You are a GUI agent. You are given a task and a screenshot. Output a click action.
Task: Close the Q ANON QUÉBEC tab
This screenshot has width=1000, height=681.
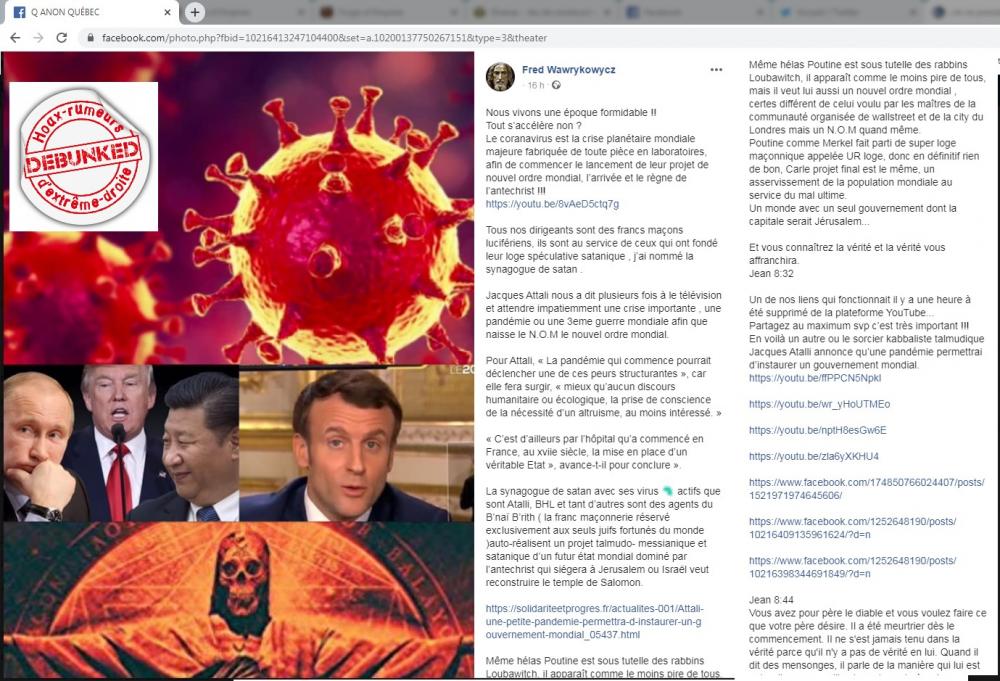(168, 12)
